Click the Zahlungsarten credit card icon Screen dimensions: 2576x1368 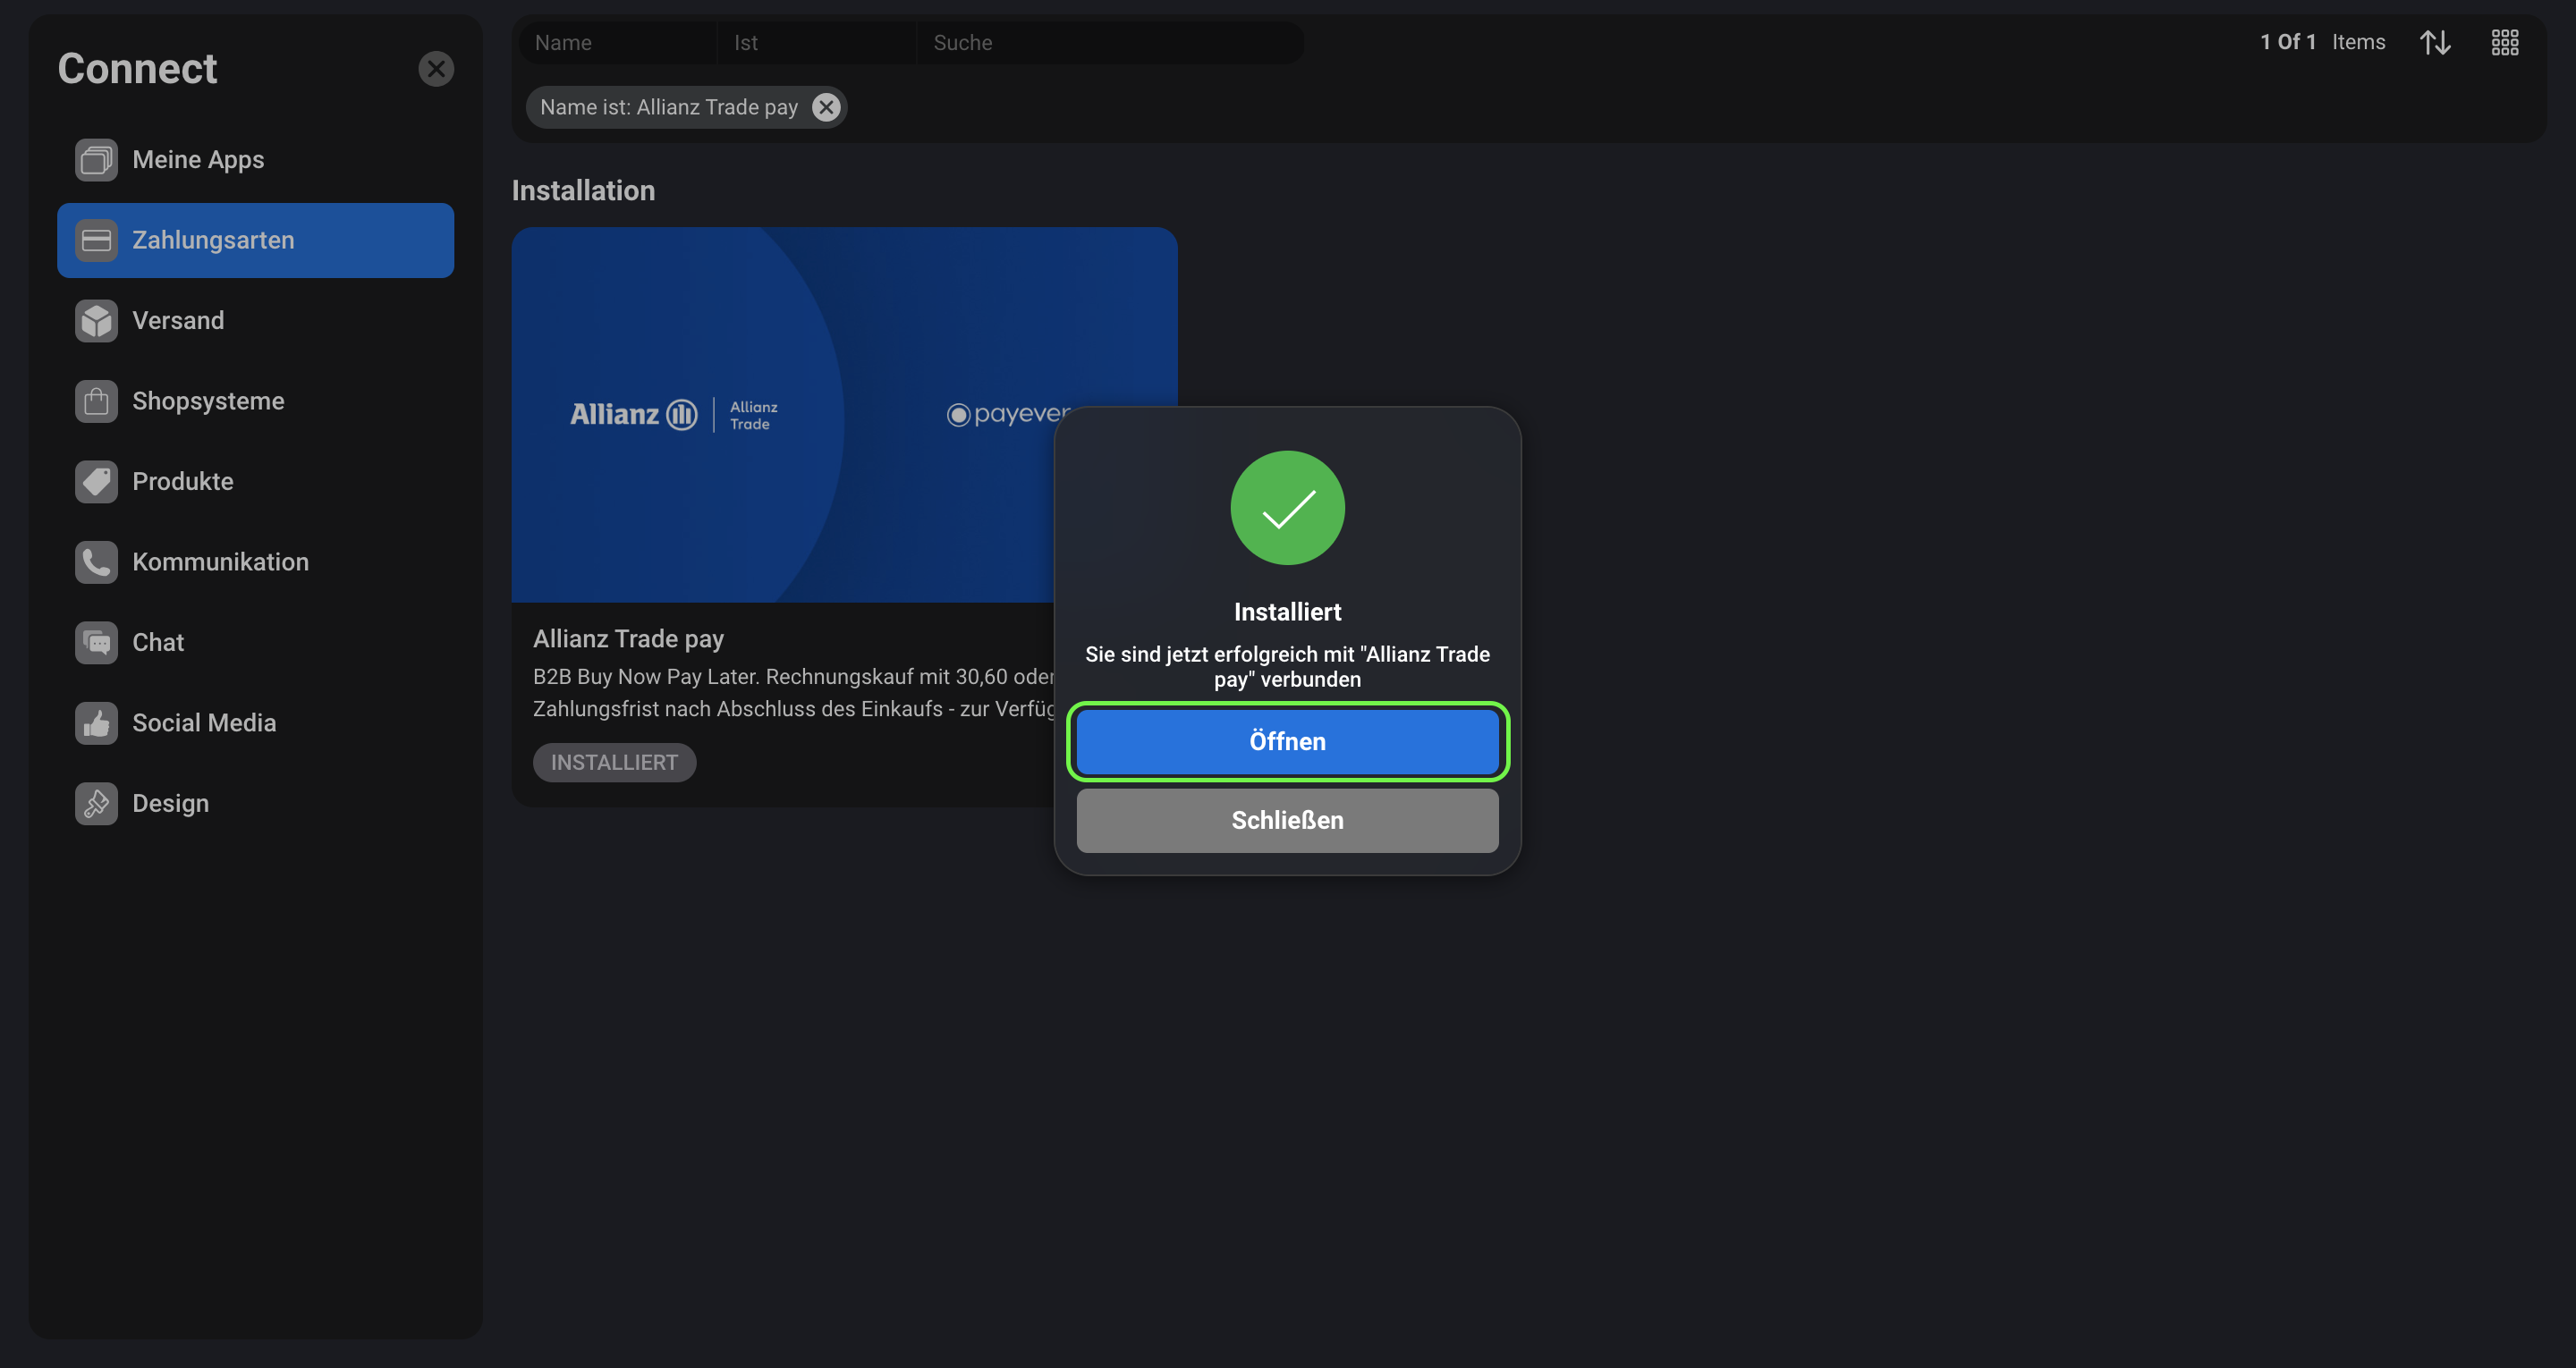tap(96, 240)
